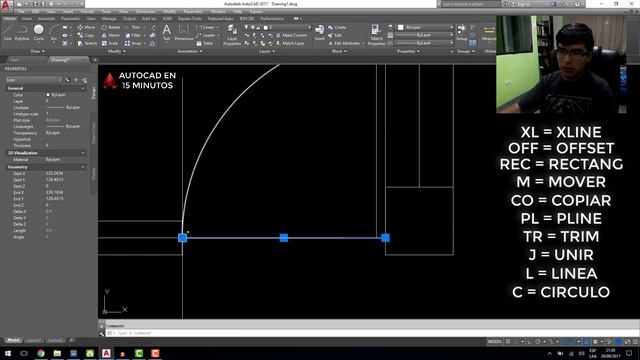Click Match Layer button
This screenshot has height=360, width=640.
[x=289, y=43]
